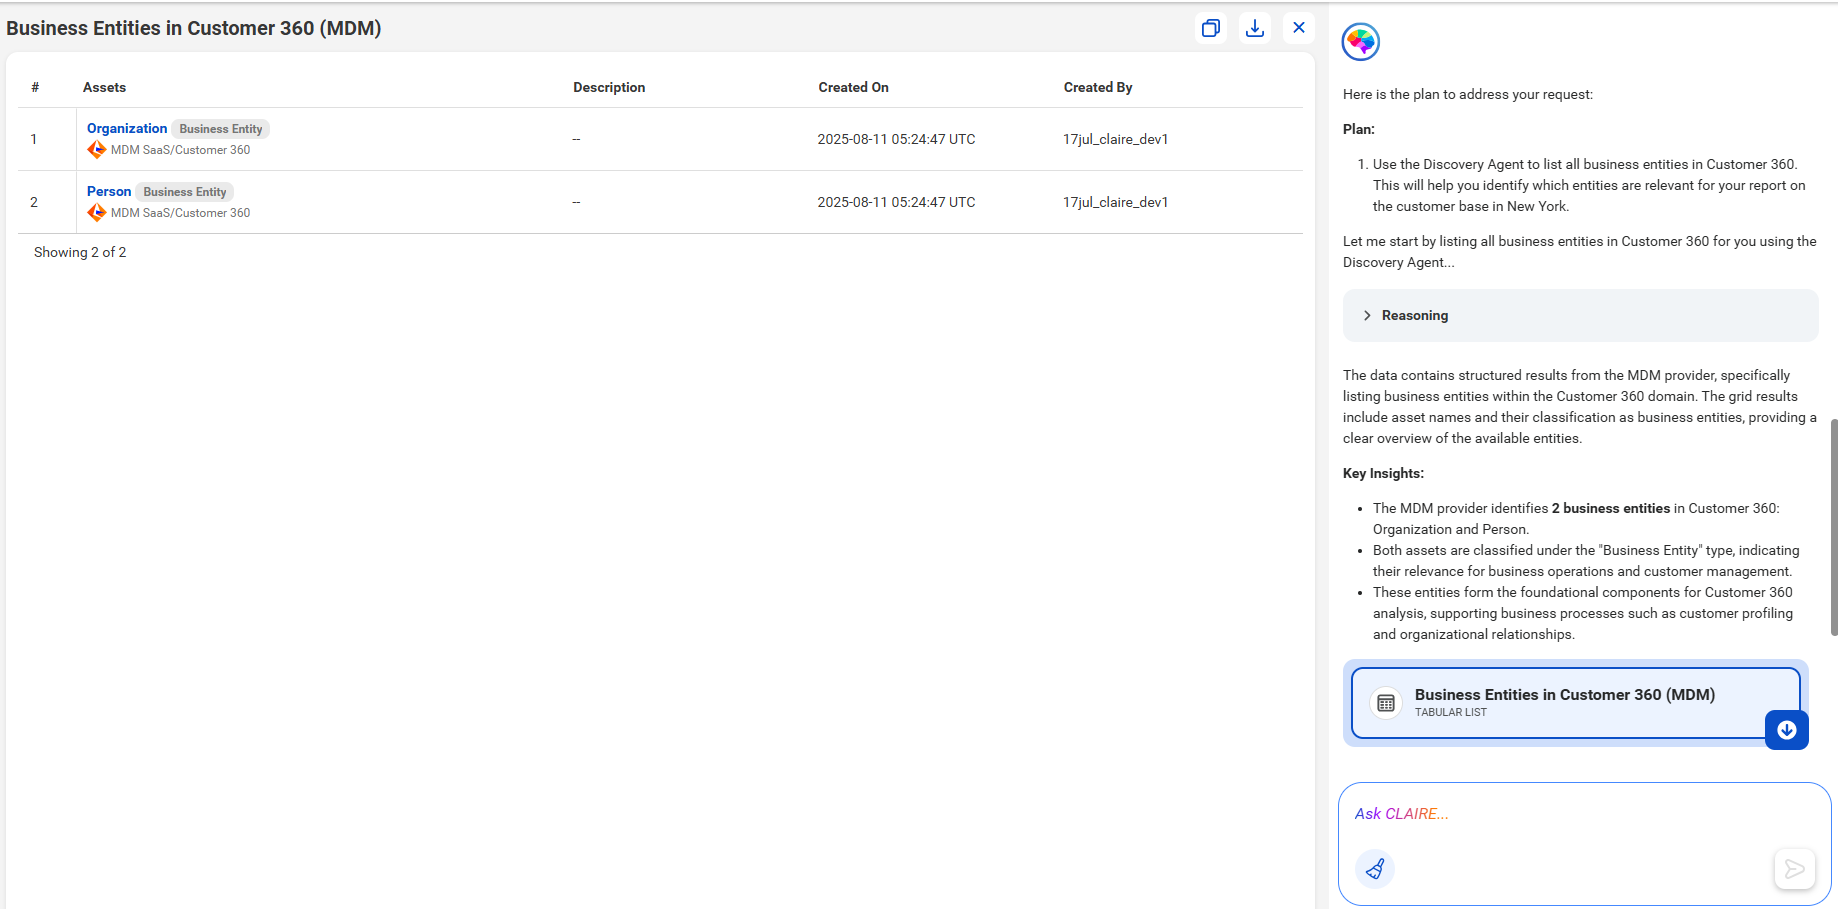Open the CLAIRE assistant avatar icon
Image resolution: width=1838 pixels, height=909 pixels.
[1361, 42]
